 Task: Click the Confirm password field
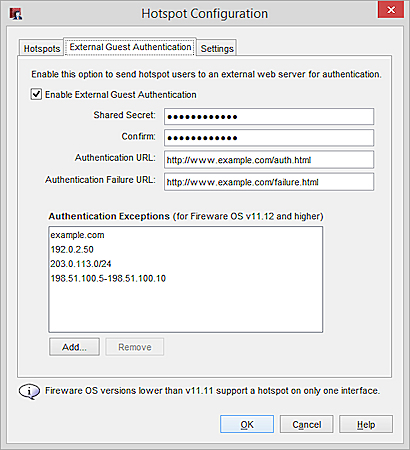point(269,138)
